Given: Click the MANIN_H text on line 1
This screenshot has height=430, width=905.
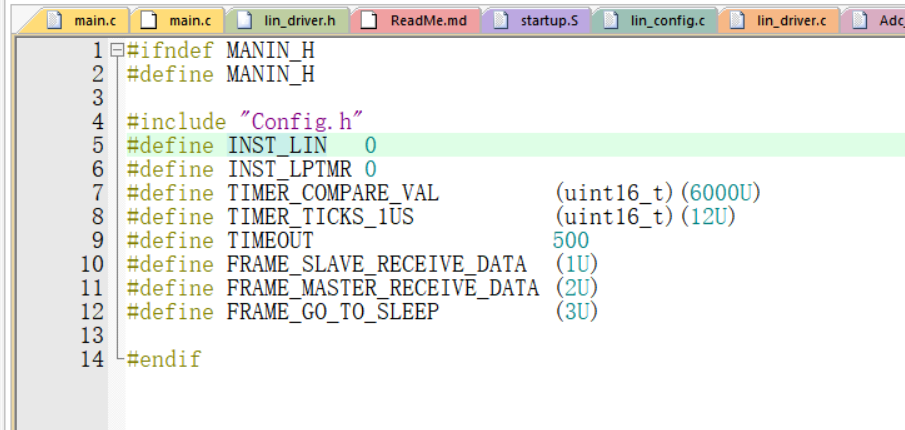Looking at the screenshot, I should (x=270, y=51).
